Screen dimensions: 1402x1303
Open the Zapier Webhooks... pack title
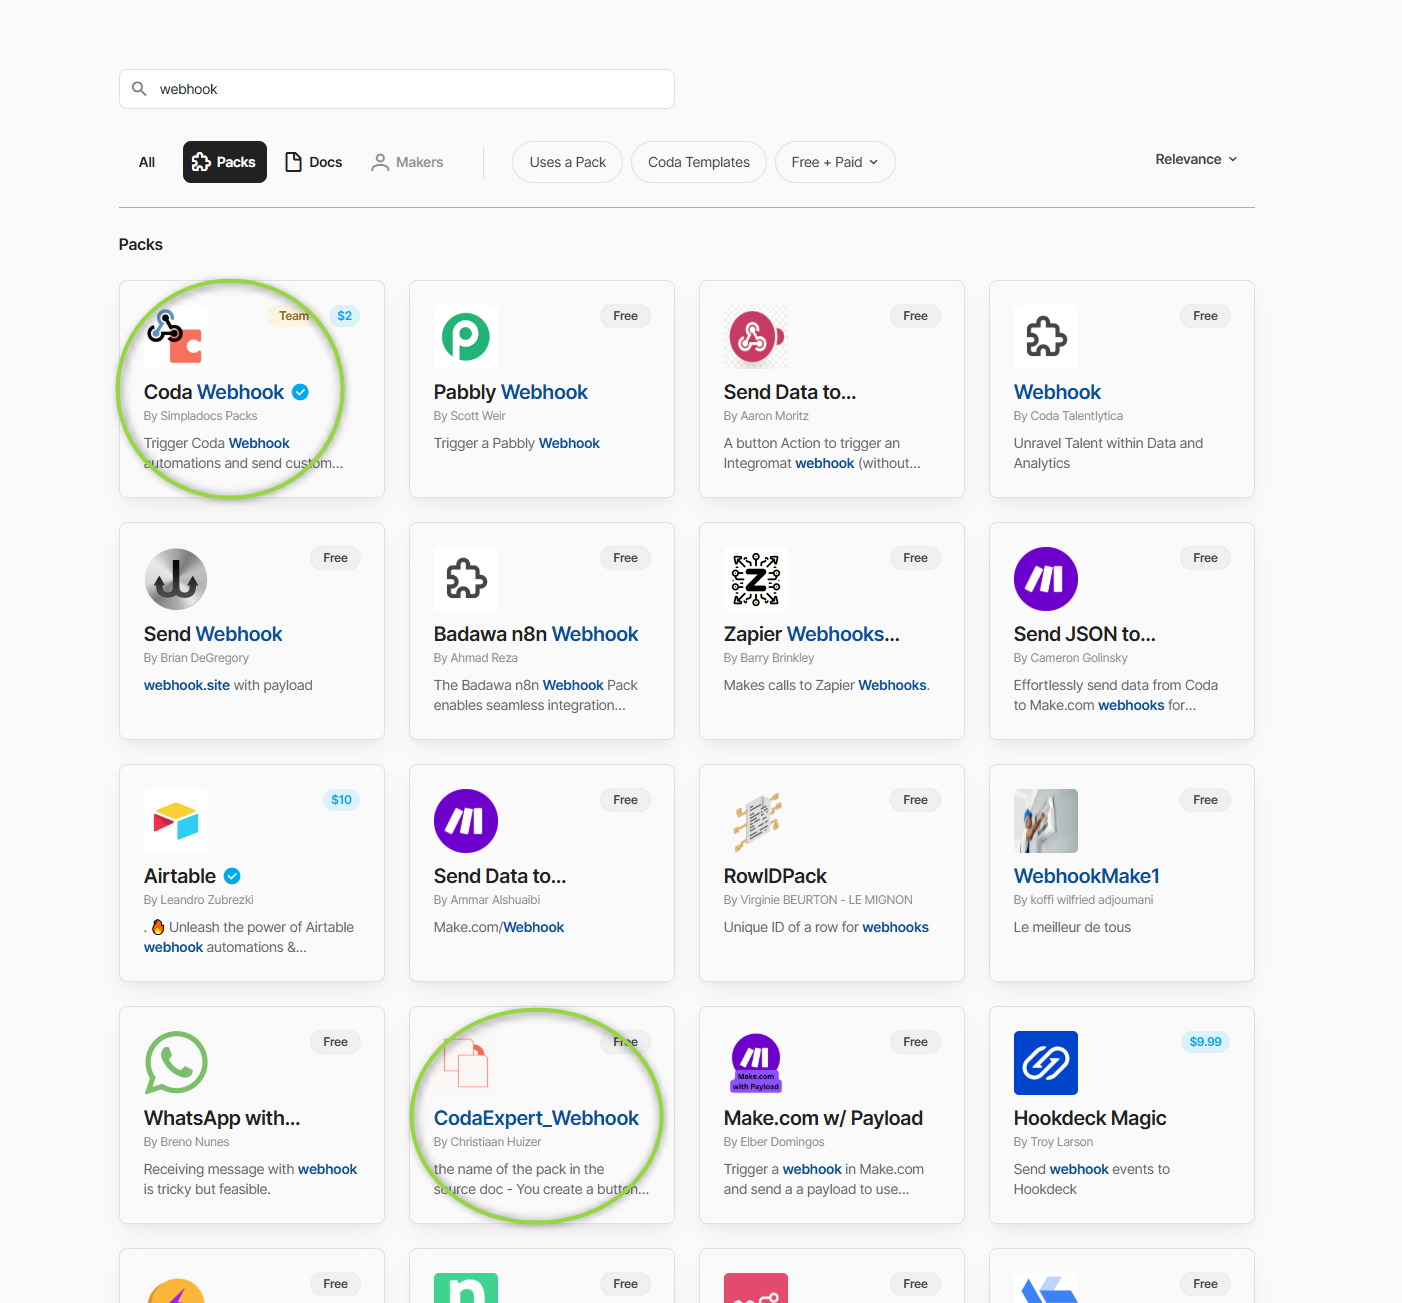812,634
